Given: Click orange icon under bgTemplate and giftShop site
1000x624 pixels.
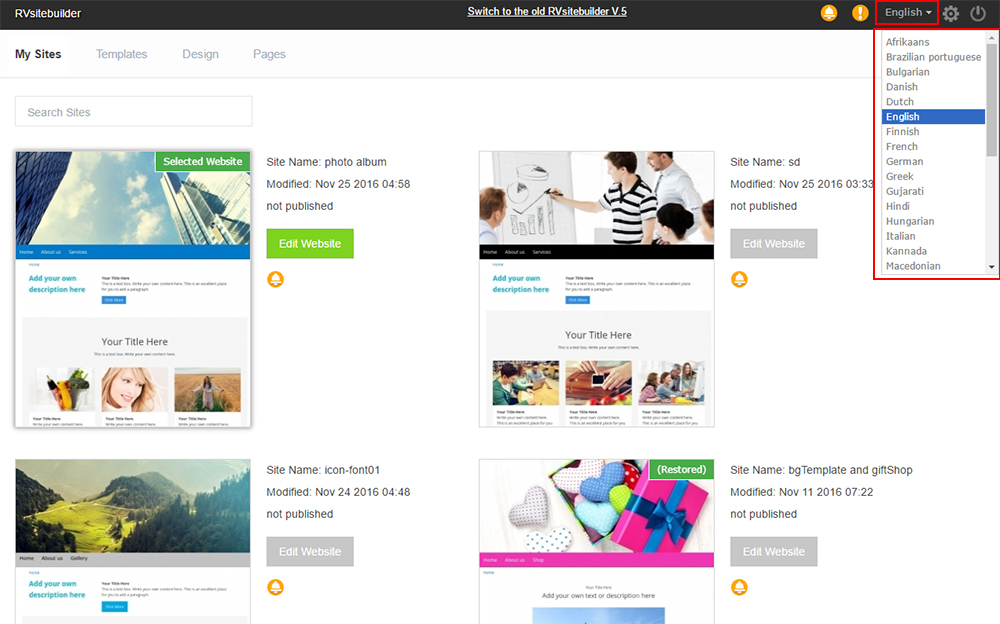Looking at the screenshot, I should coord(740,587).
